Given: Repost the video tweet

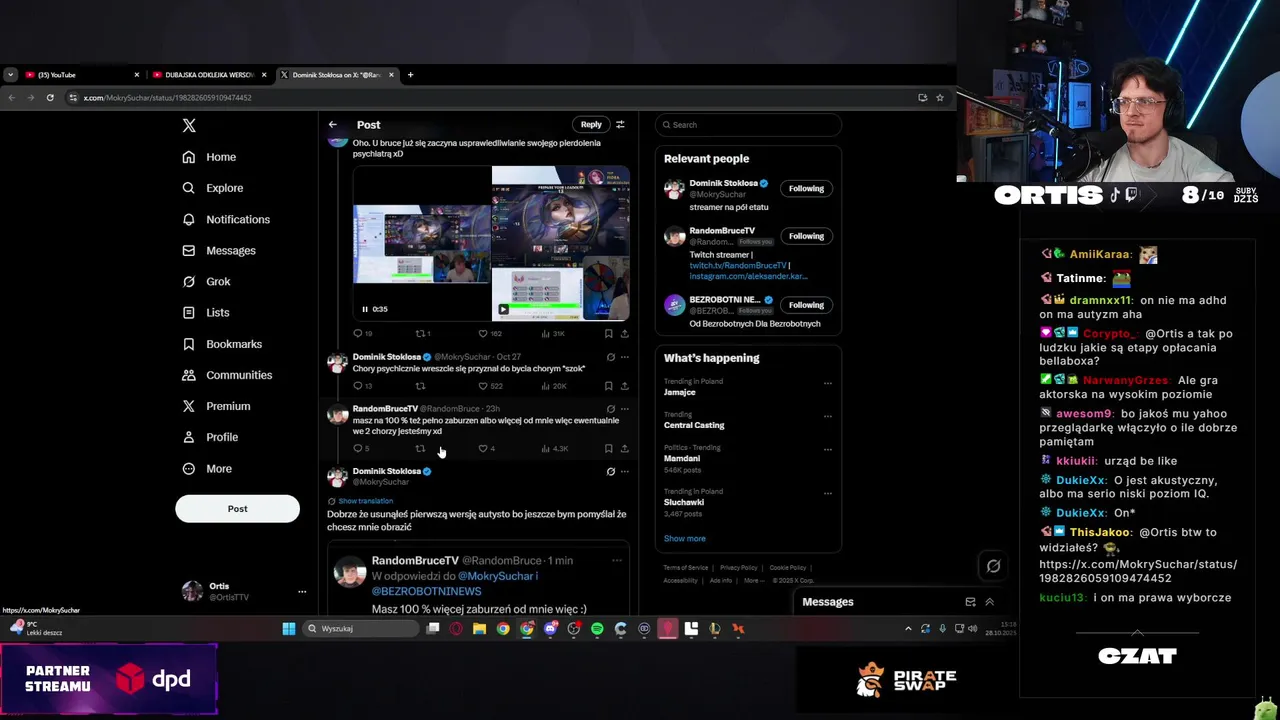Looking at the screenshot, I should [423, 334].
